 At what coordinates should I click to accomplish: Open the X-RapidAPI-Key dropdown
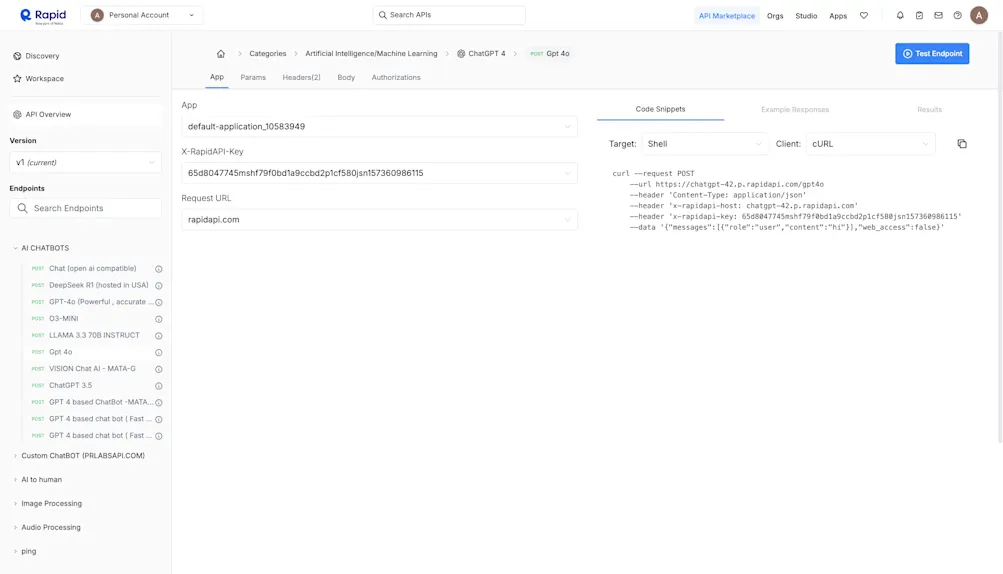[379, 173]
